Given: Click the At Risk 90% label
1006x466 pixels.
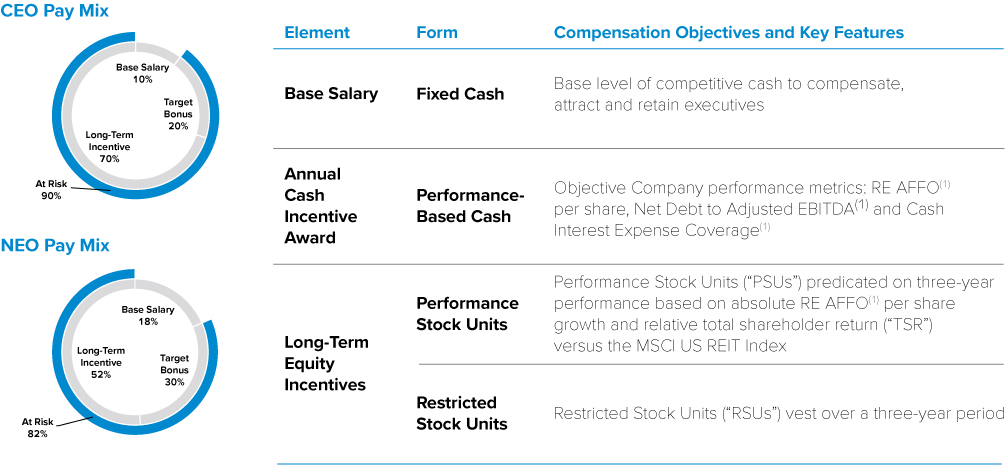Looking at the screenshot, I should click(x=49, y=190).
